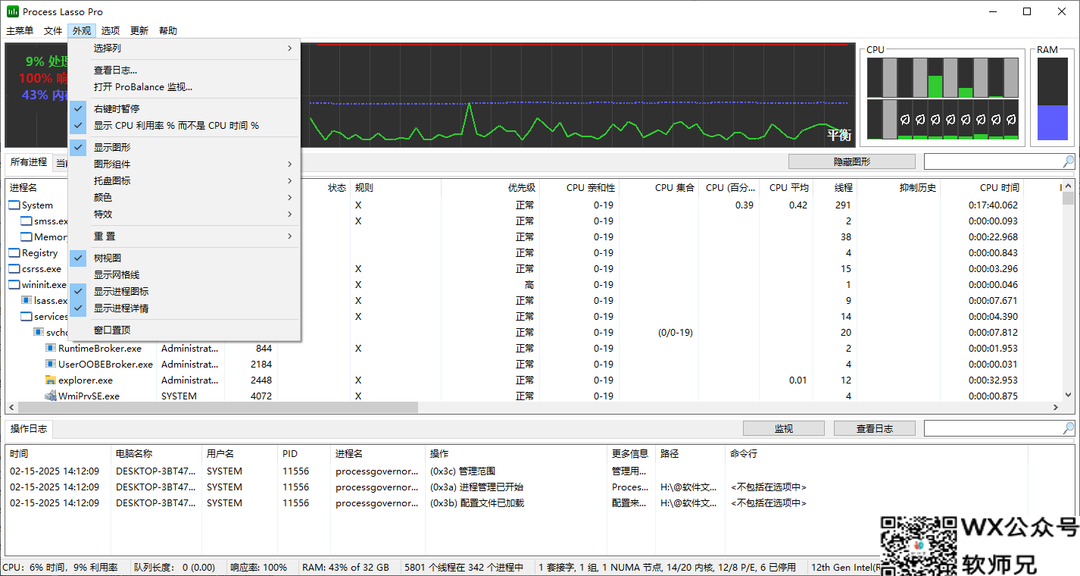Toggle the 显示进程详情 option

pyautogui.click(x=184, y=308)
